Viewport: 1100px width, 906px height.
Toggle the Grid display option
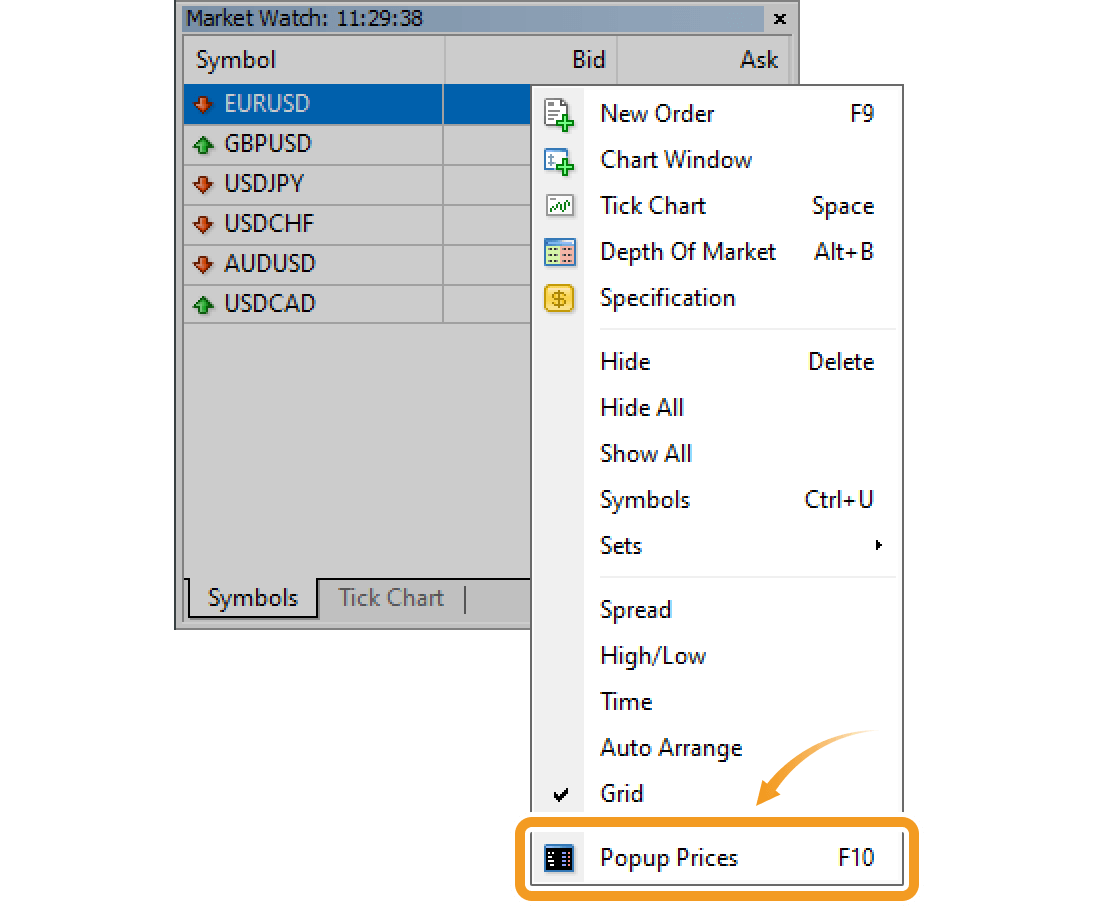tap(621, 793)
